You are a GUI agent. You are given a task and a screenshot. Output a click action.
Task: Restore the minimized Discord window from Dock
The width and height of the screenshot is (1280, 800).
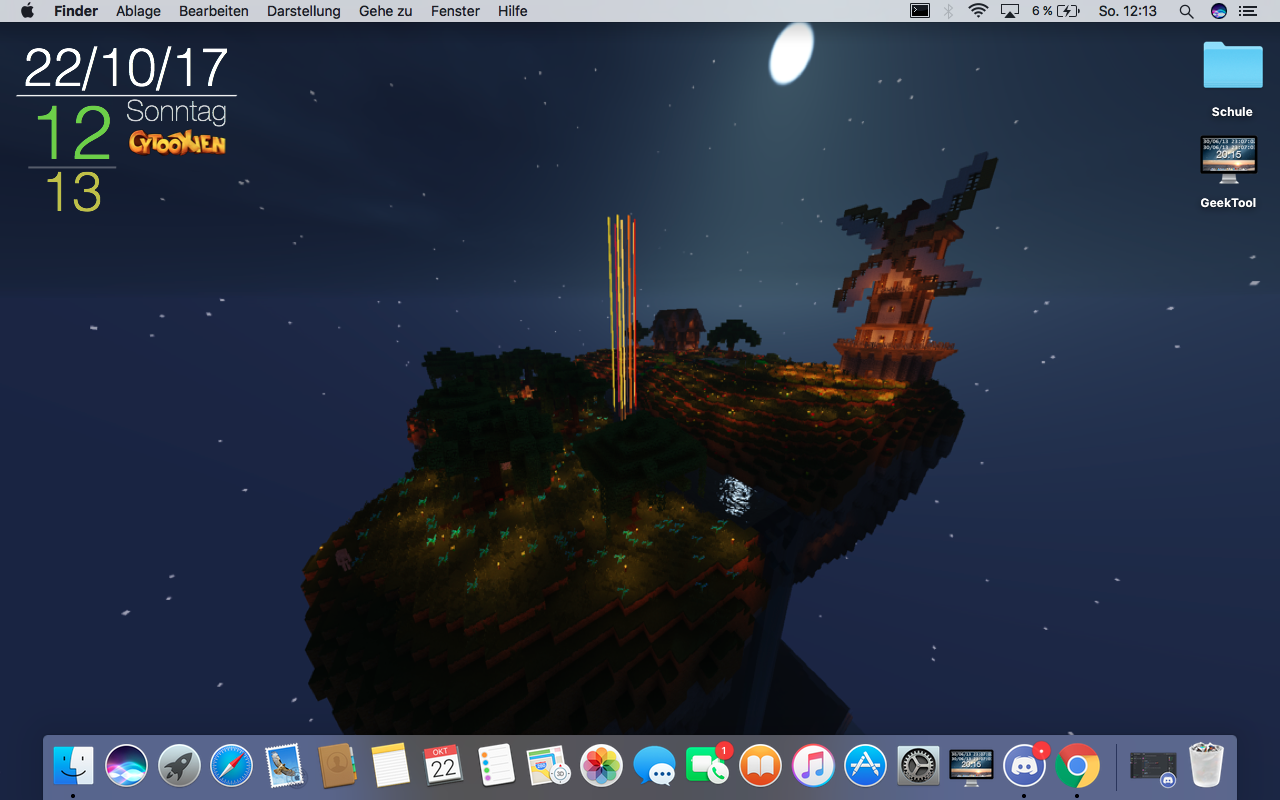tap(1153, 767)
